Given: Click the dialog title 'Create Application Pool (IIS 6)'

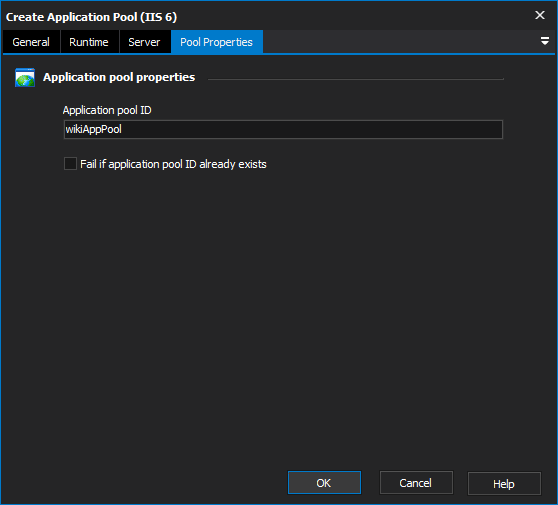Looking at the screenshot, I should pos(91,17).
